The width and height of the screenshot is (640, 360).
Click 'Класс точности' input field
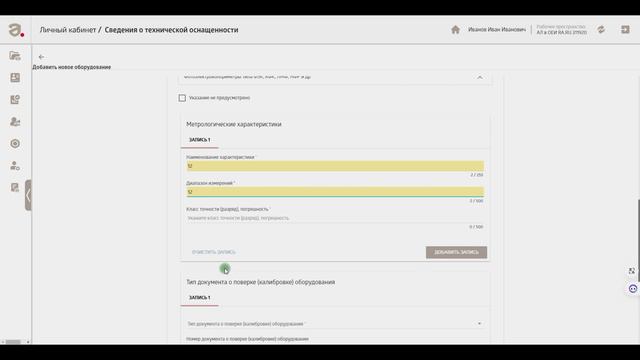coord(335,218)
